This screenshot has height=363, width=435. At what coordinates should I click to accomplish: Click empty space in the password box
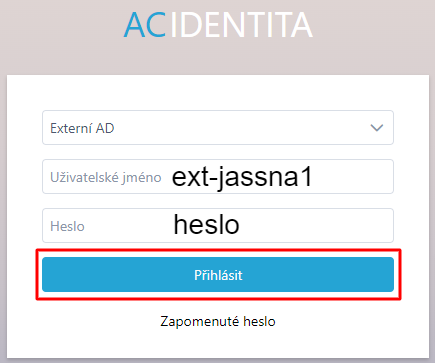(317, 226)
